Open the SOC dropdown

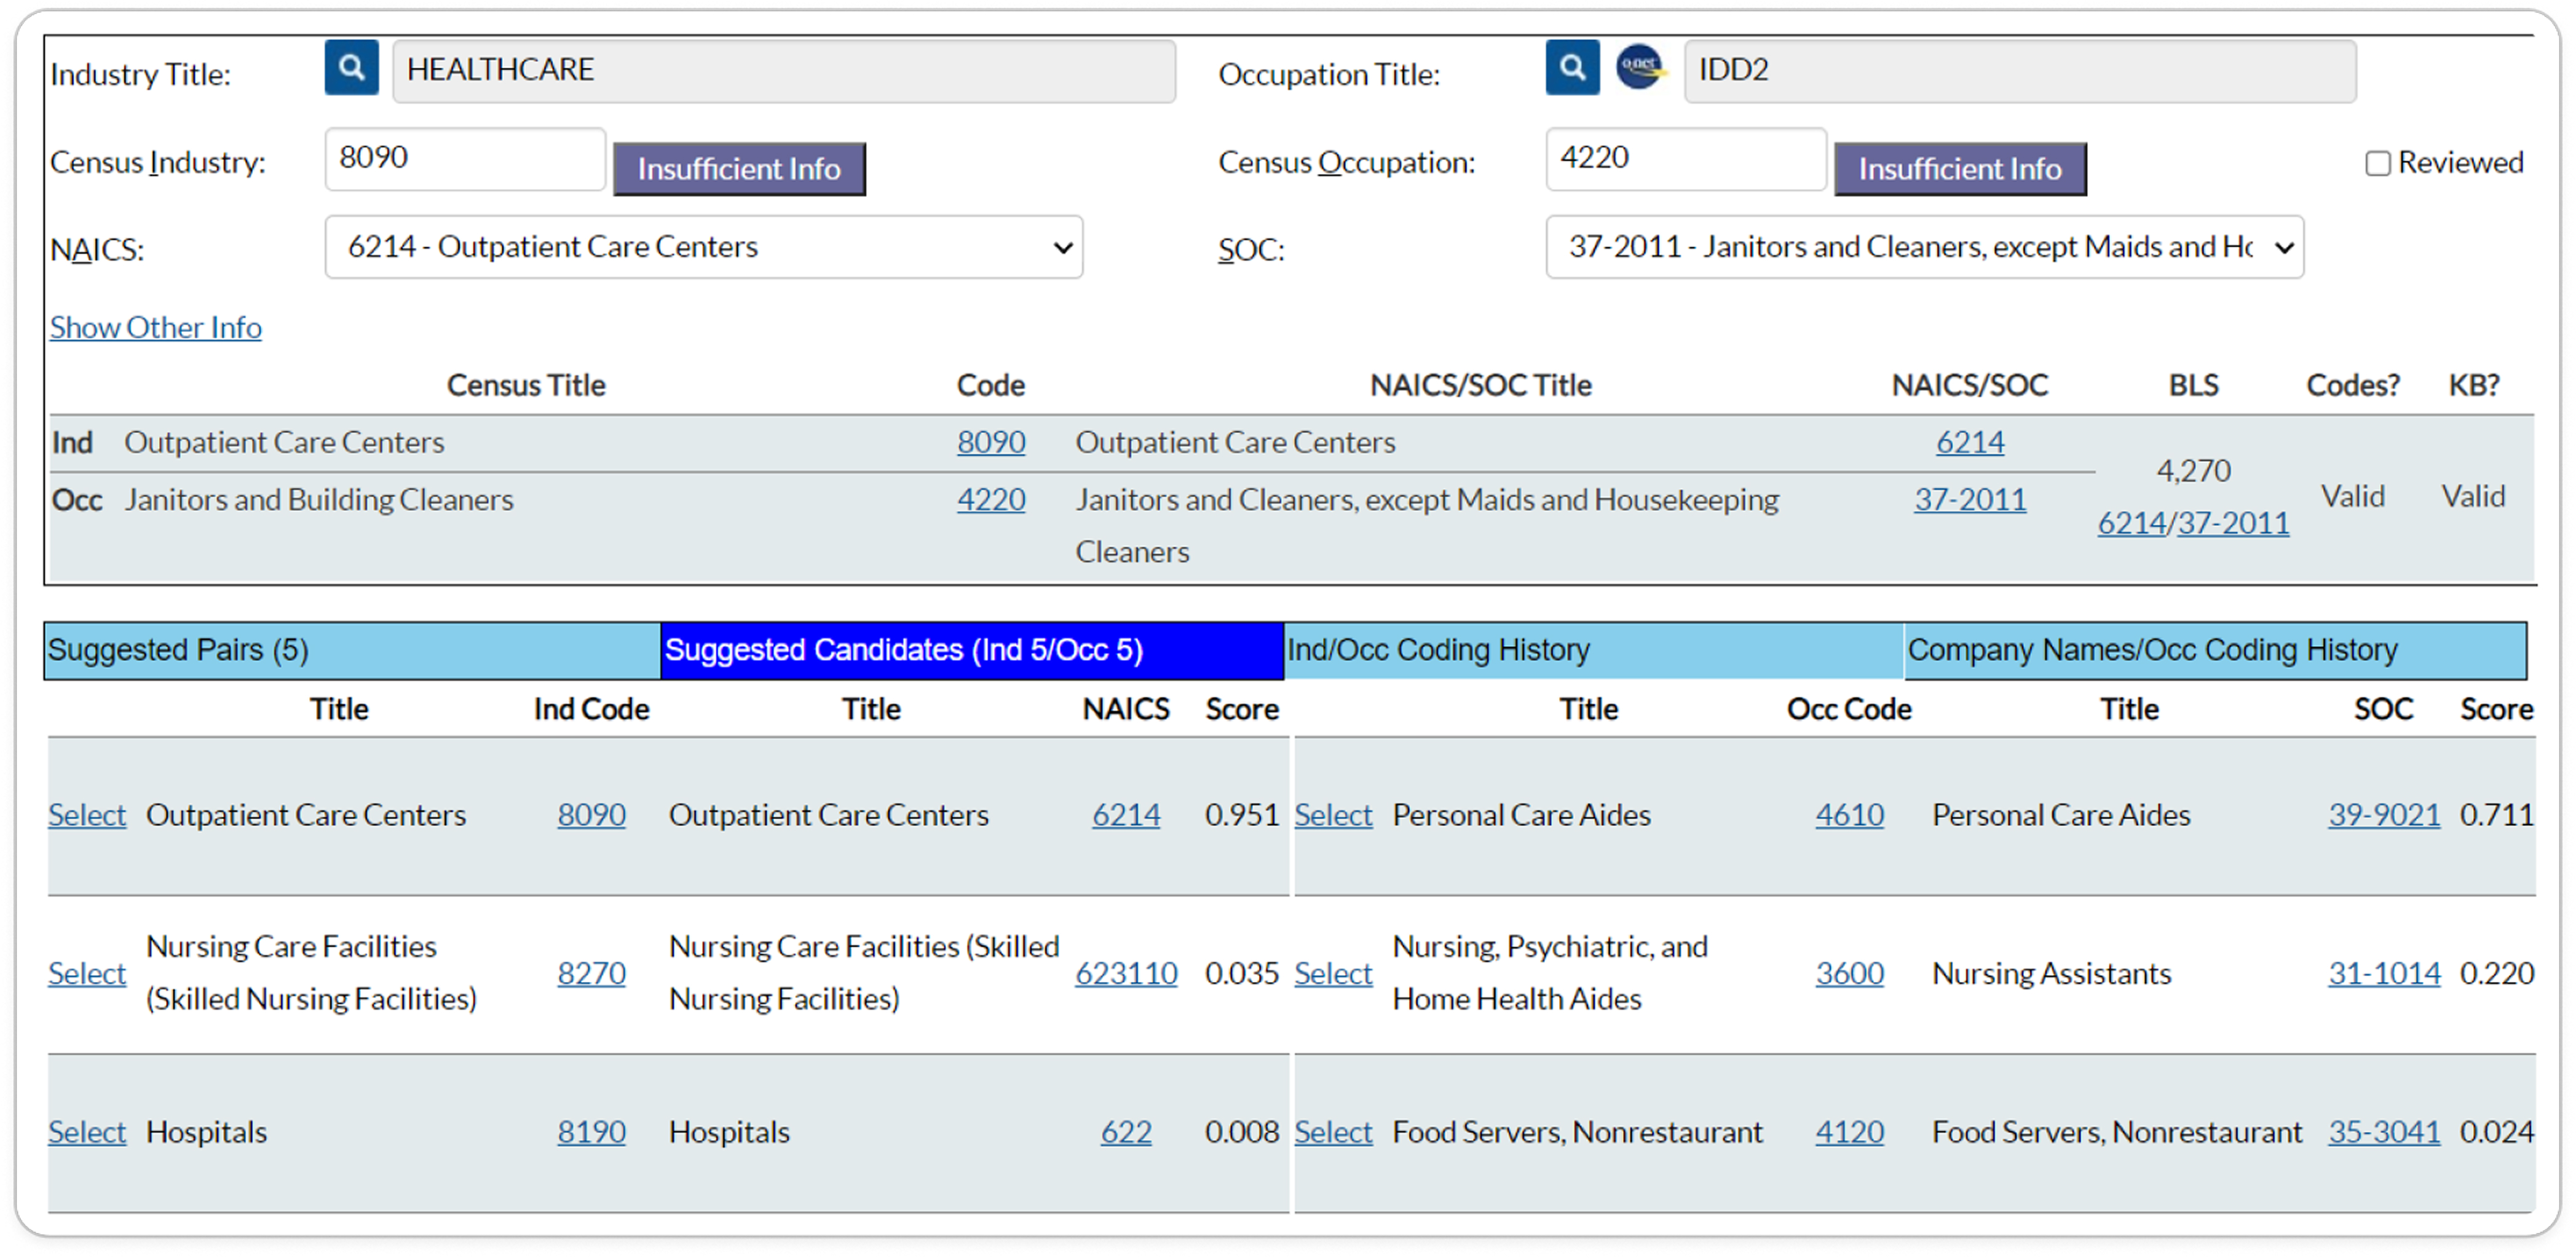coord(1924,247)
